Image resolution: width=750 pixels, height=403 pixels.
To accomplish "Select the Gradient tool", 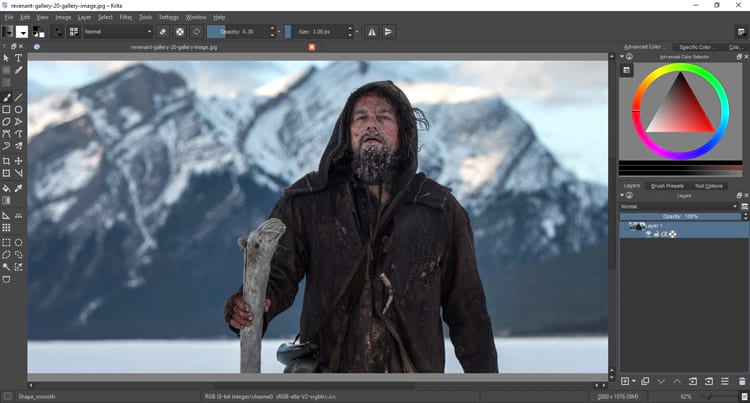I will [6, 200].
